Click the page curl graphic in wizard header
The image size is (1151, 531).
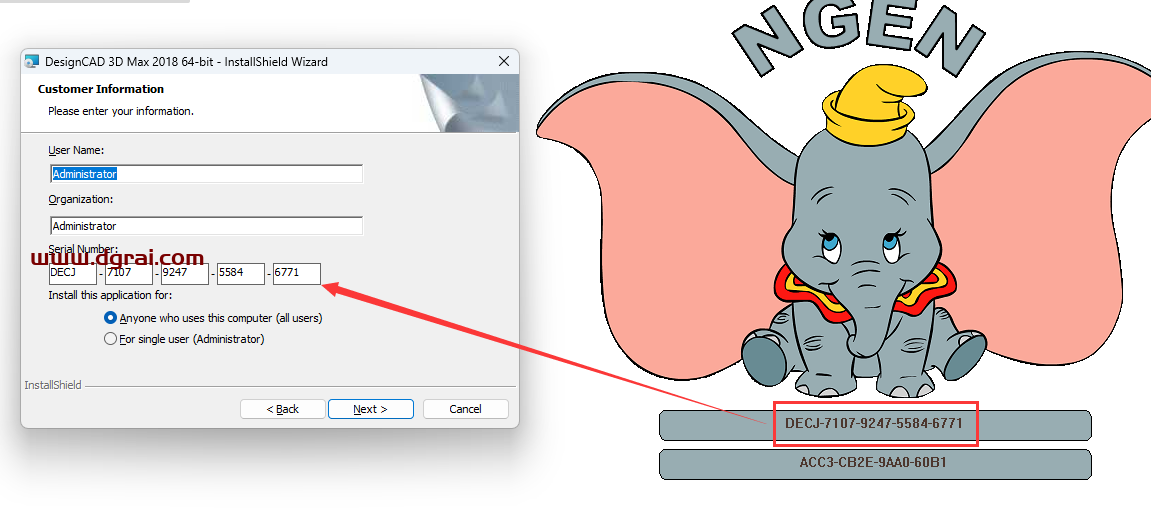click(x=469, y=103)
